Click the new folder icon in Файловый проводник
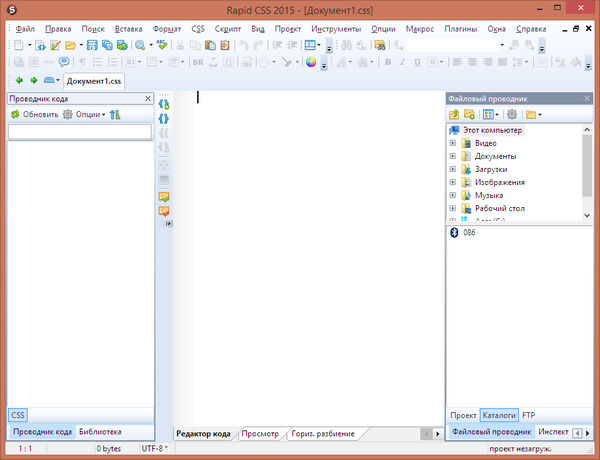This screenshot has width=600, height=460. point(469,115)
